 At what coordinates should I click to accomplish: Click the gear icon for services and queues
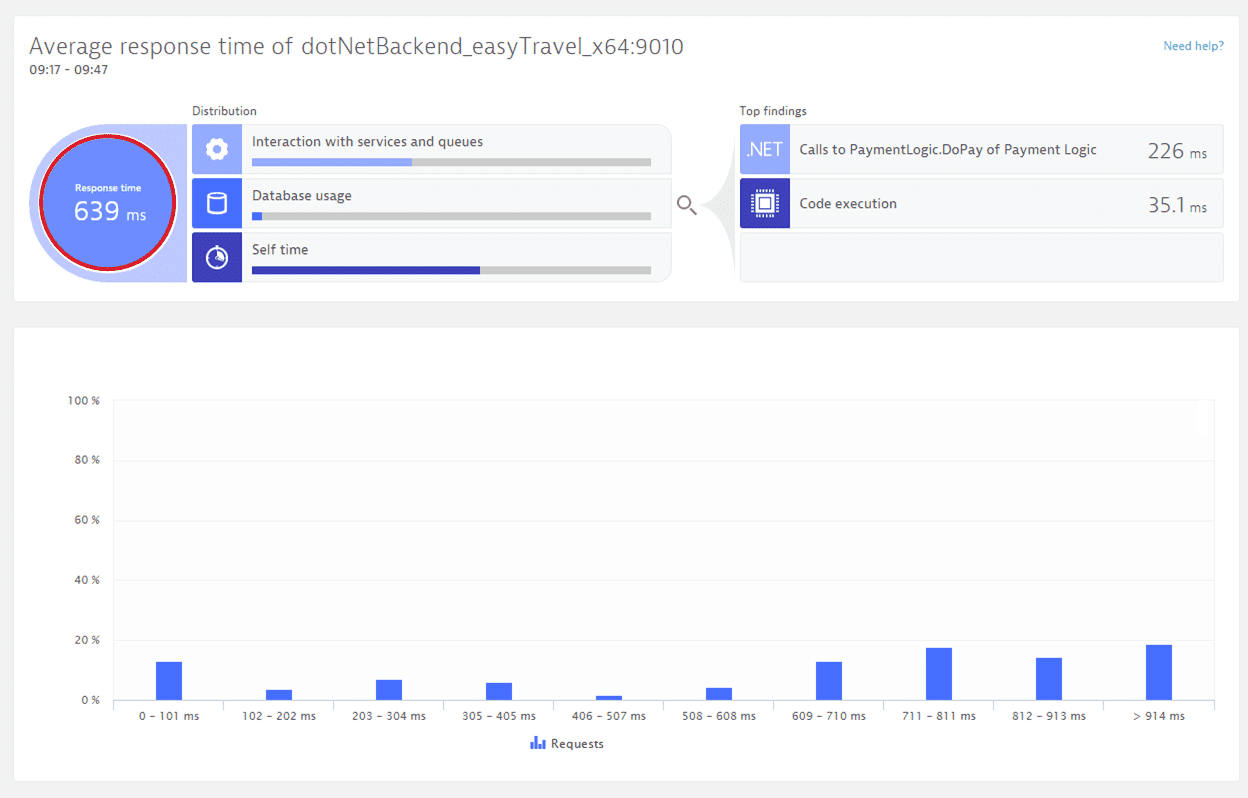point(217,150)
